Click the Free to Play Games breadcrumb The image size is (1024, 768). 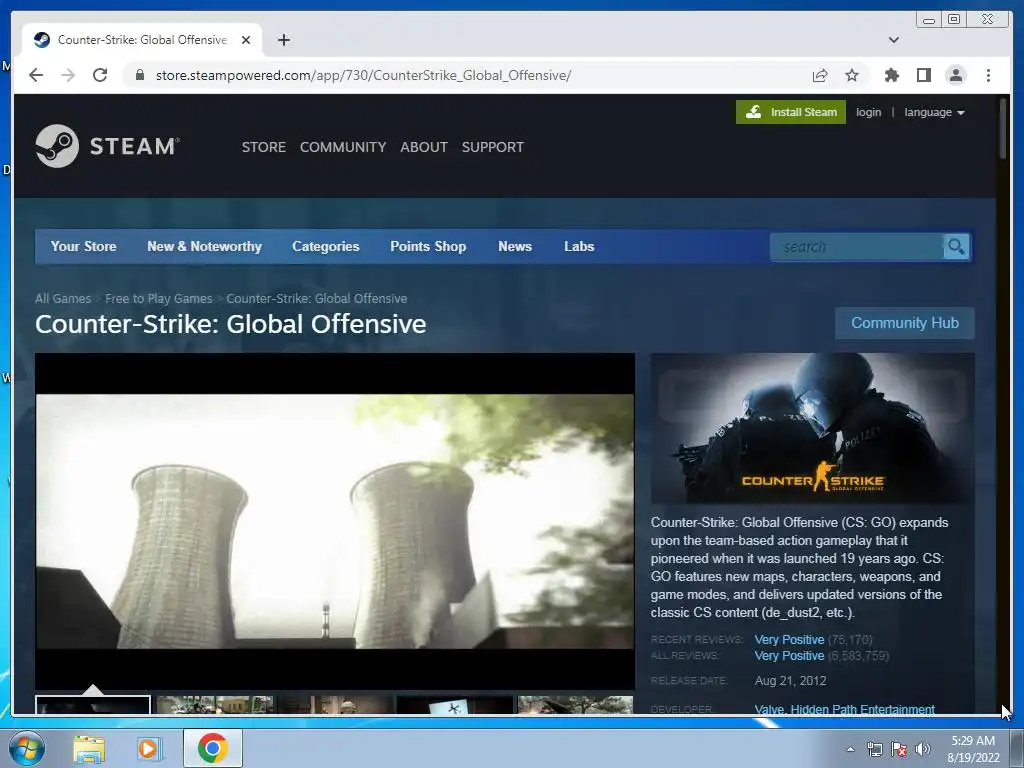(159, 298)
